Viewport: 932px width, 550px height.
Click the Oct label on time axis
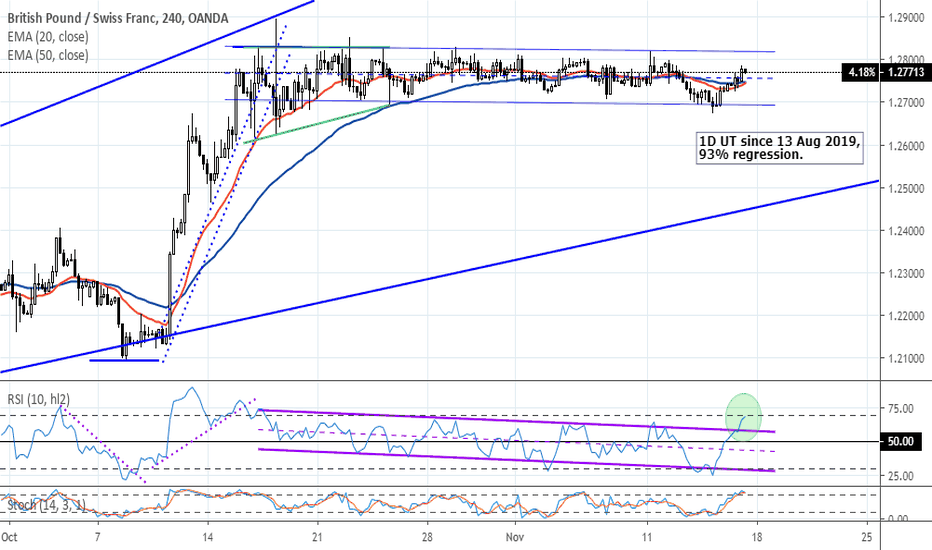tap(9, 538)
